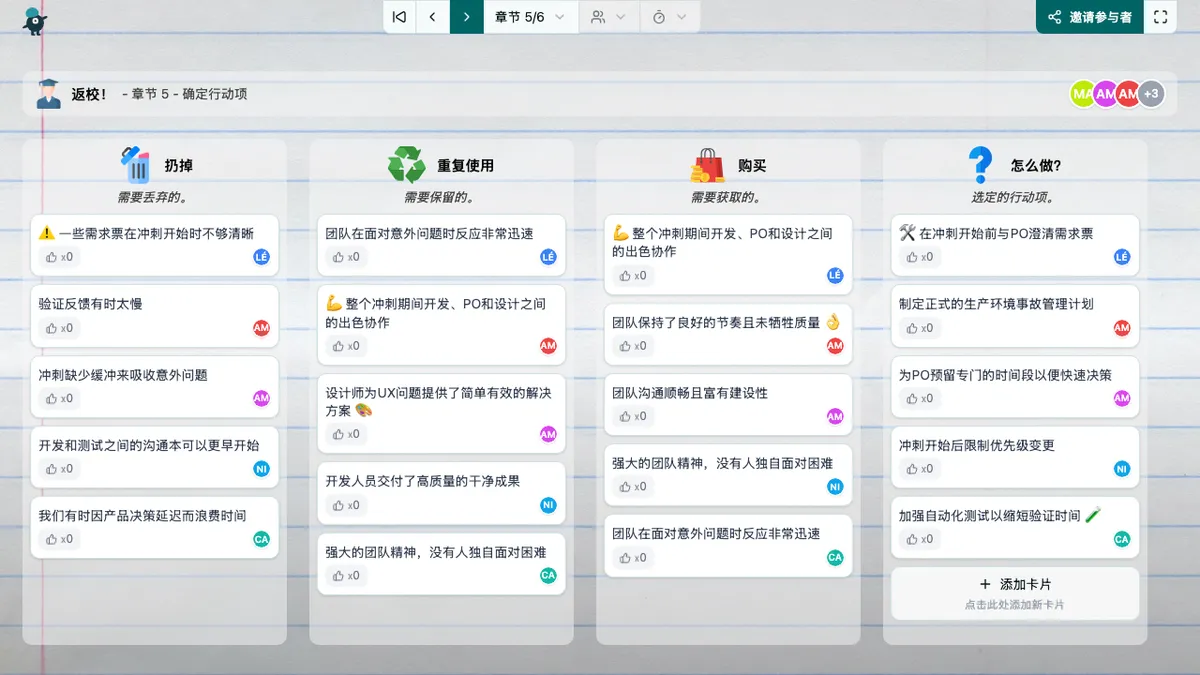Click the trash can icon in 扔掉 column

134,164
